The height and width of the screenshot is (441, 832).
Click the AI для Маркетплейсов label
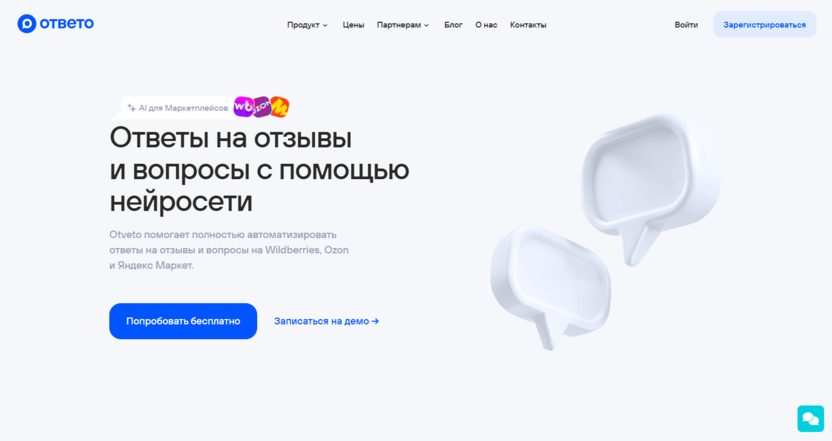click(x=183, y=108)
